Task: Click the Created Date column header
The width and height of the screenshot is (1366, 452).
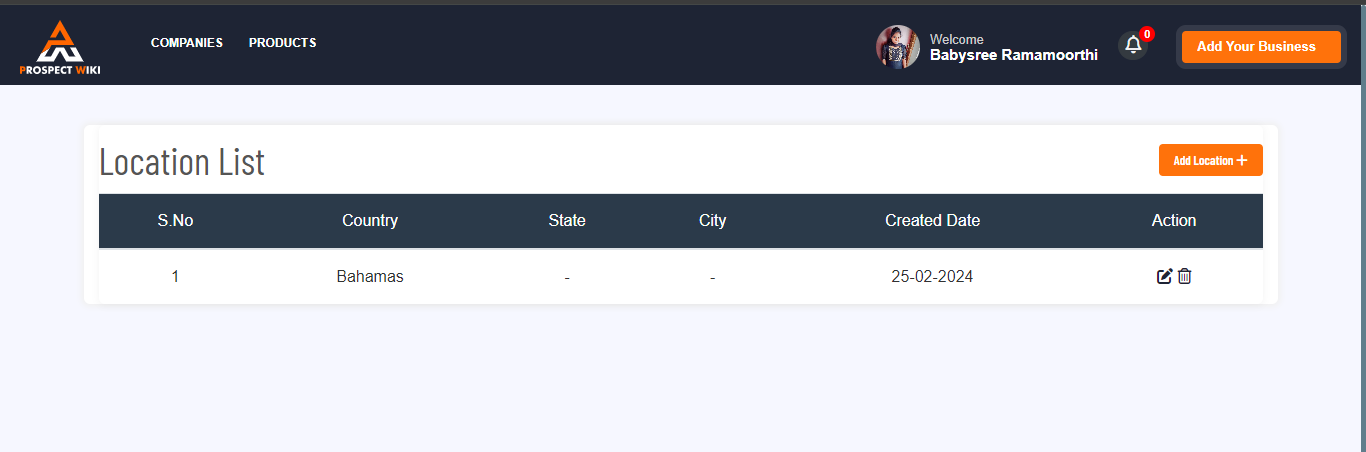Action: tap(933, 221)
